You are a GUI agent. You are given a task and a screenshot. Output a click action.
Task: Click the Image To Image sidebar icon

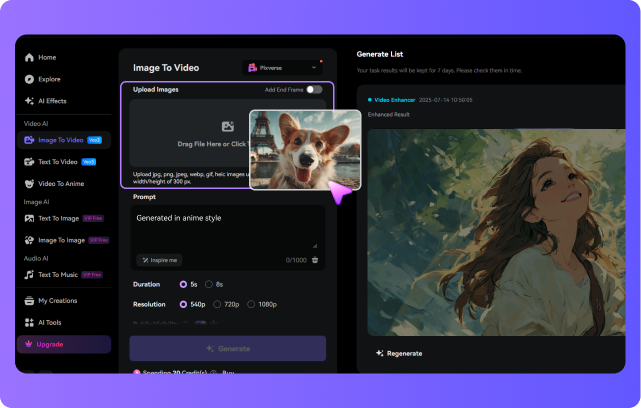(29, 240)
